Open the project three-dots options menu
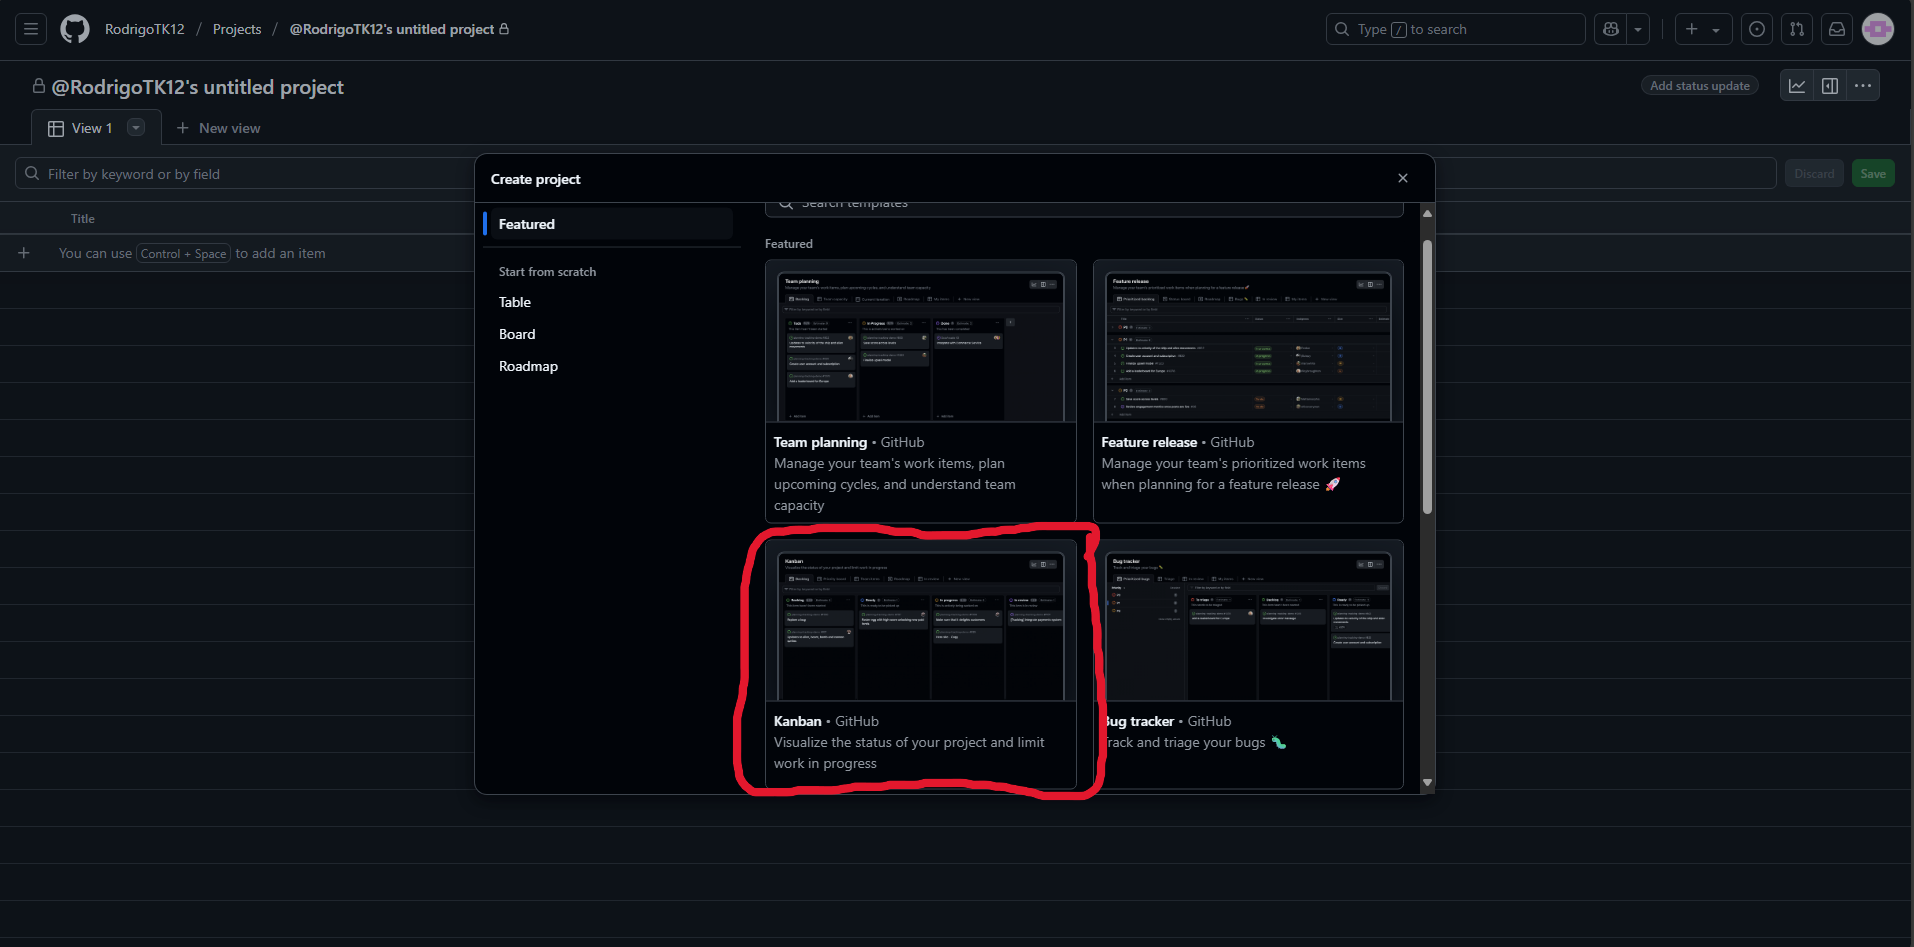The width and height of the screenshot is (1914, 947). (x=1863, y=86)
